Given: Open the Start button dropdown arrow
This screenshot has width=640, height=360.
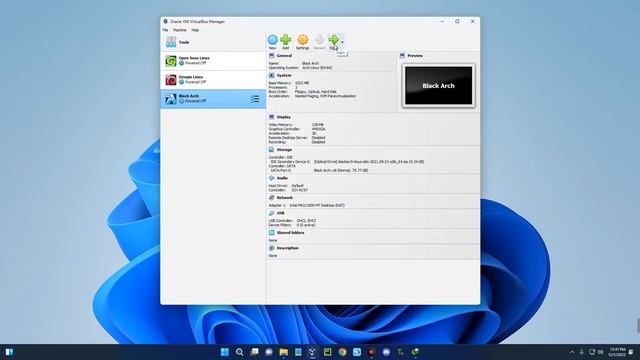Looking at the screenshot, I should [x=342, y=42].
